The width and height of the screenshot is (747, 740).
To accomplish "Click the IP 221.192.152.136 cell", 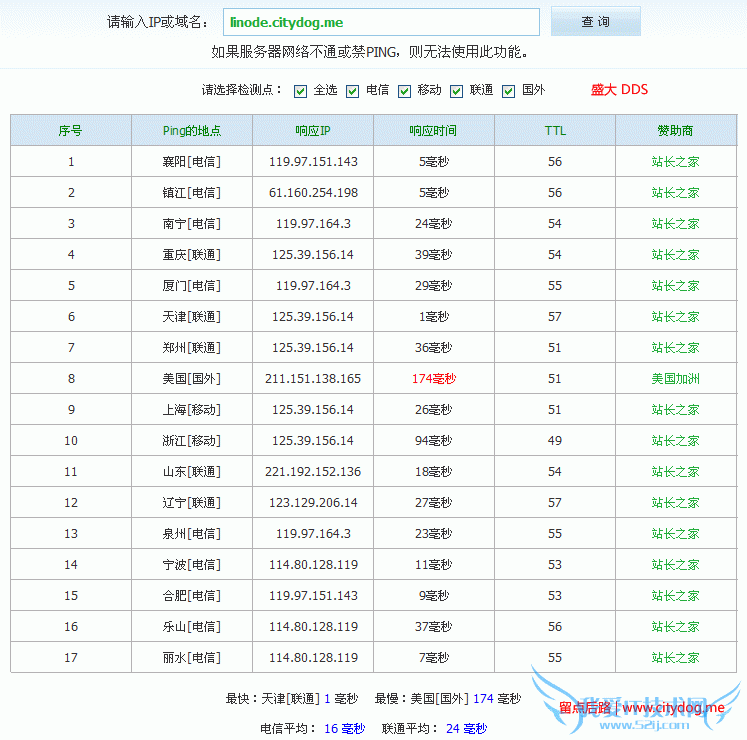I will coord(313,471).
